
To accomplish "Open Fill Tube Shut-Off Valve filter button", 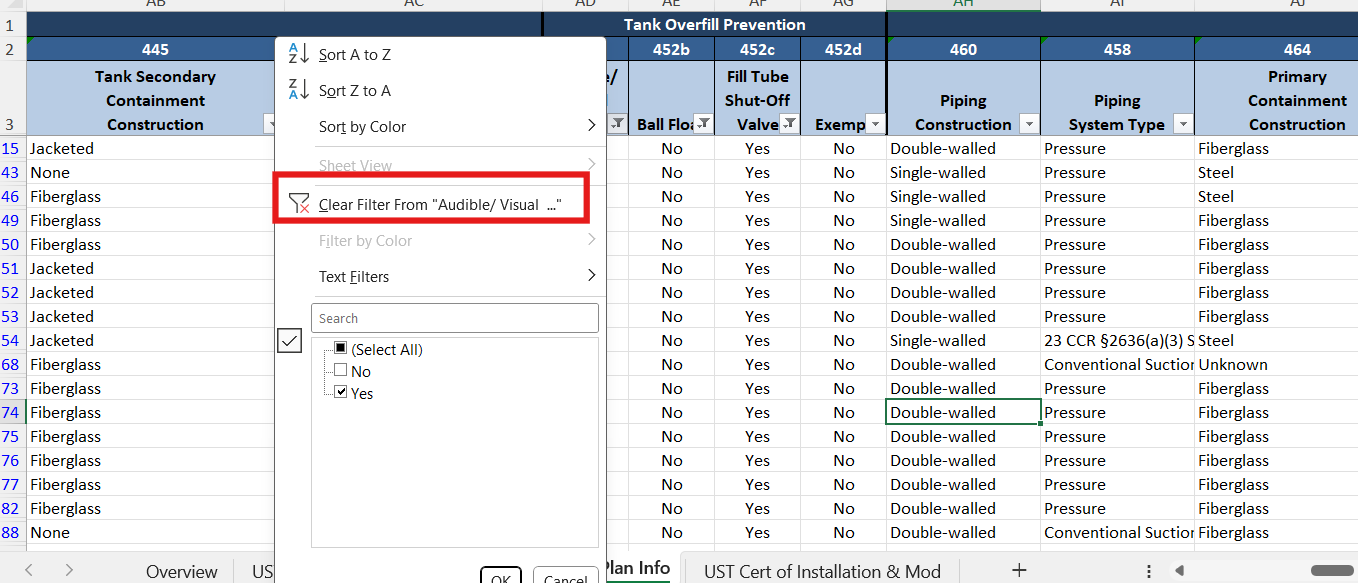I will (790, 124).
